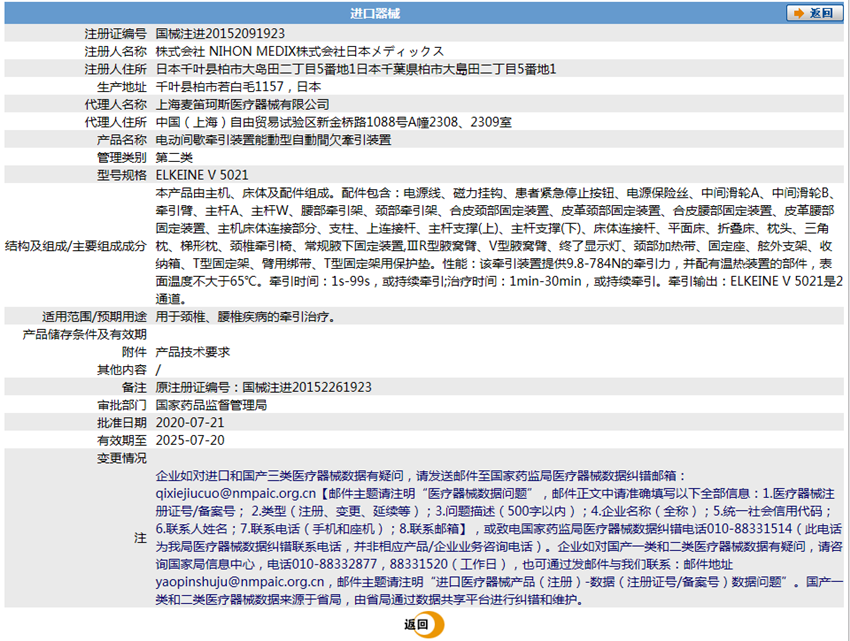
Task: Click the 产品储存条件及有效期 label
Action: [85, 335]
